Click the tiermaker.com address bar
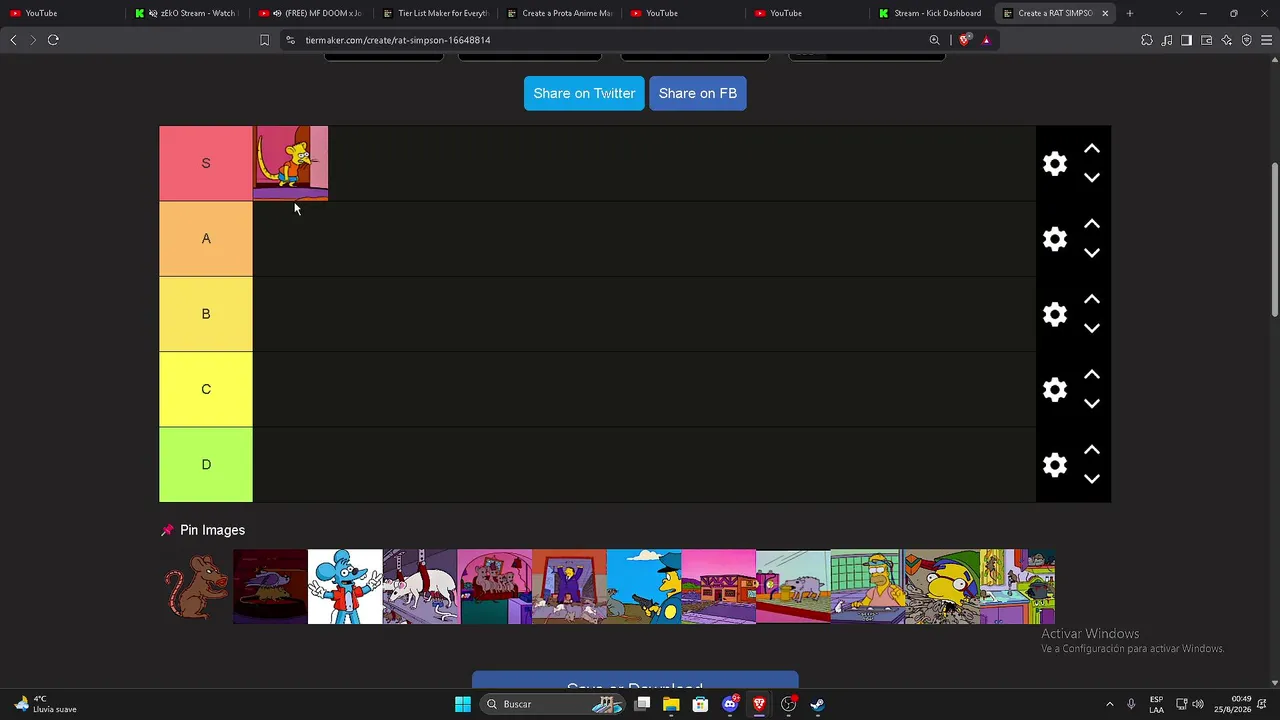Image resolution: width=1280 pixels, height=720 pixels. tap(600, 40)
